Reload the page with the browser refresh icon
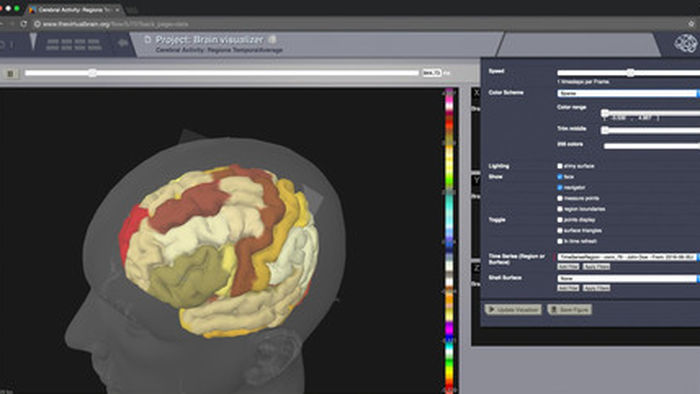This screenshot has width=700, height=394. 23,24
